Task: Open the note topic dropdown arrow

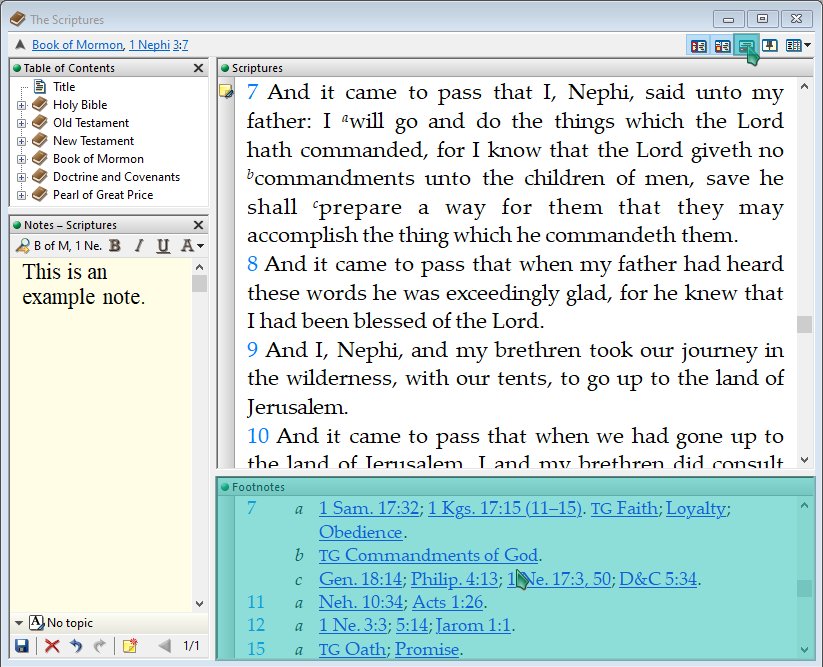Action: click(x=19, y=623)
